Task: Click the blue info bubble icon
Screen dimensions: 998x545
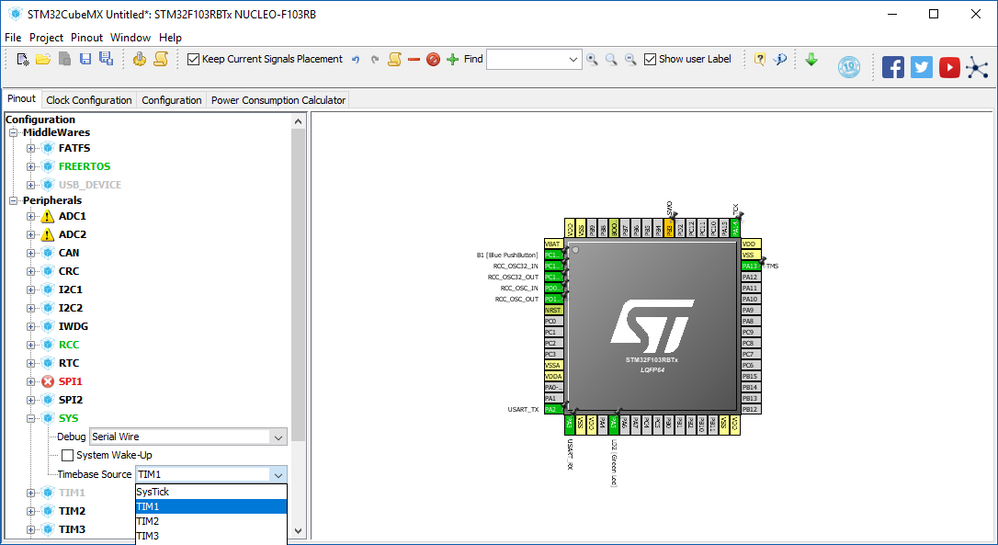Action: coord(780,59)
